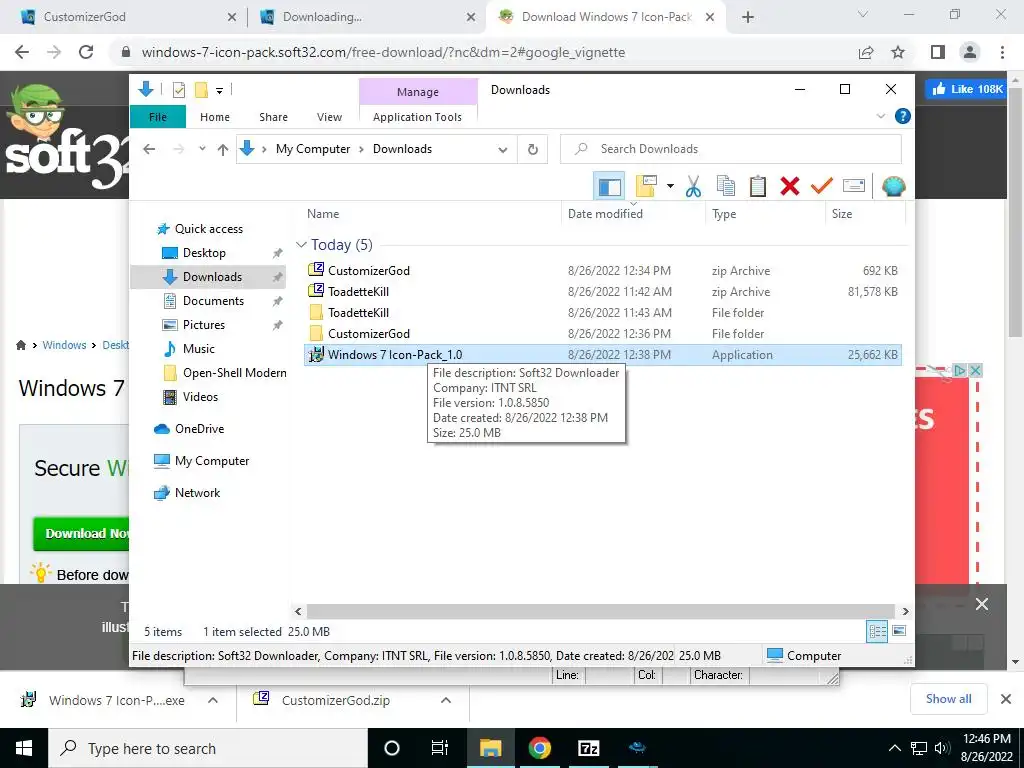The height and width of the screenshot is (768, 1024).
Task: Open the Home ribbon tab
Action: pyautogui.click(x=215, y=117)
